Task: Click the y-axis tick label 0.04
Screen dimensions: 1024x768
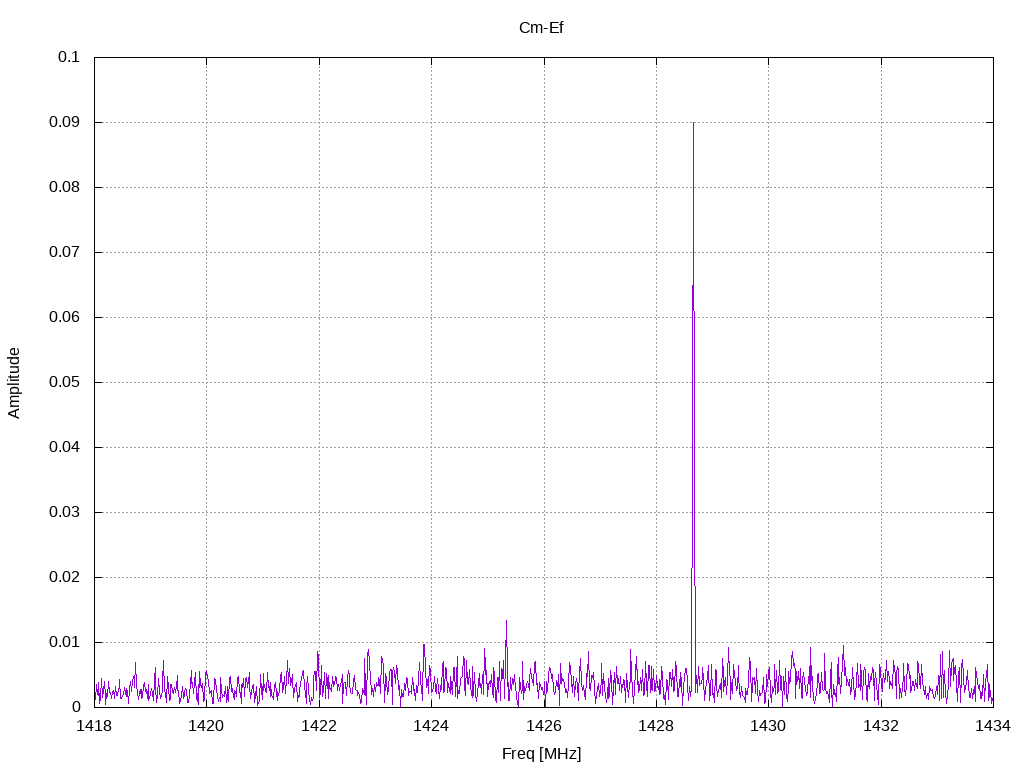Action: pyautogui.click(x=64, y=447)
